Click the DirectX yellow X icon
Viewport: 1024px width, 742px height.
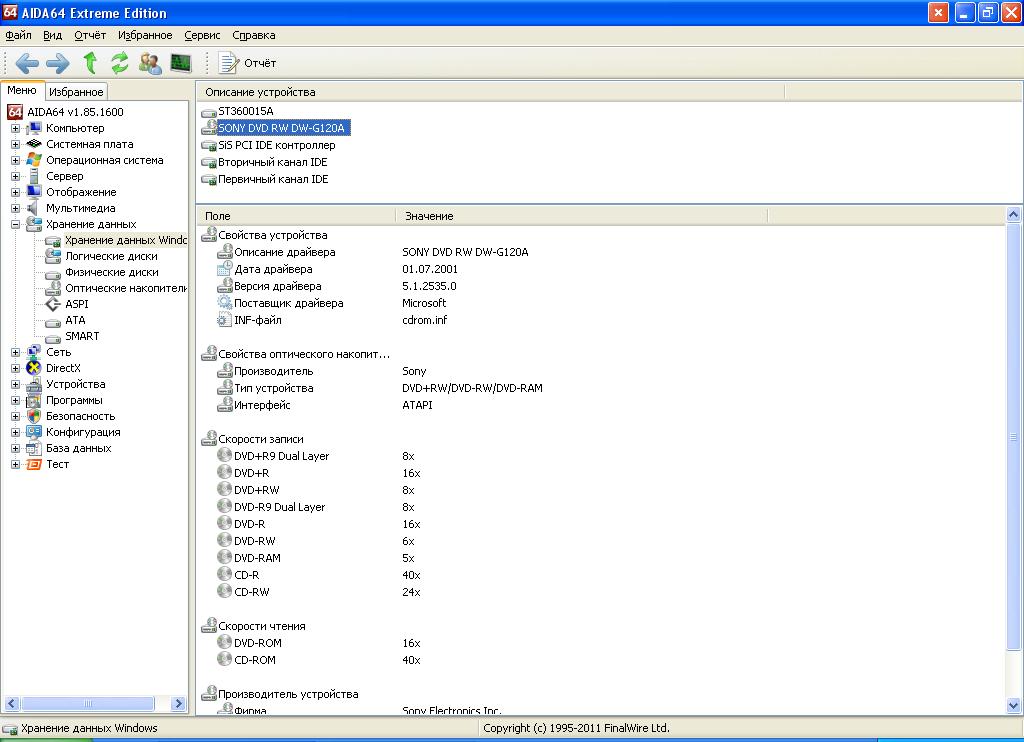(x=34, y=368)
